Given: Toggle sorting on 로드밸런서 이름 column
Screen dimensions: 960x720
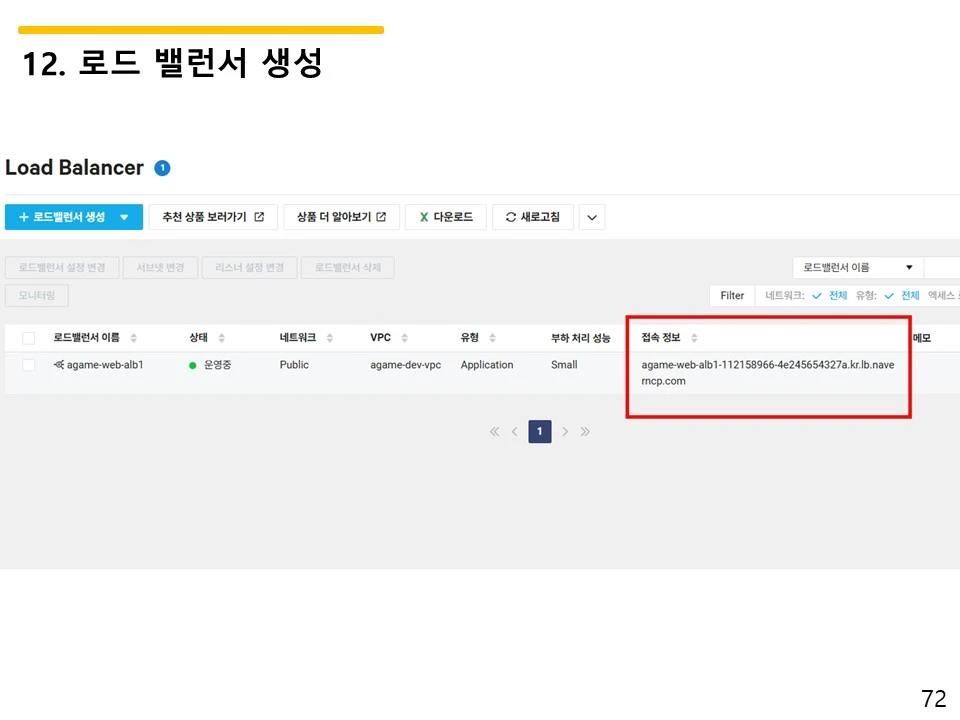Looking at the screenshot, I should (135, 337).
